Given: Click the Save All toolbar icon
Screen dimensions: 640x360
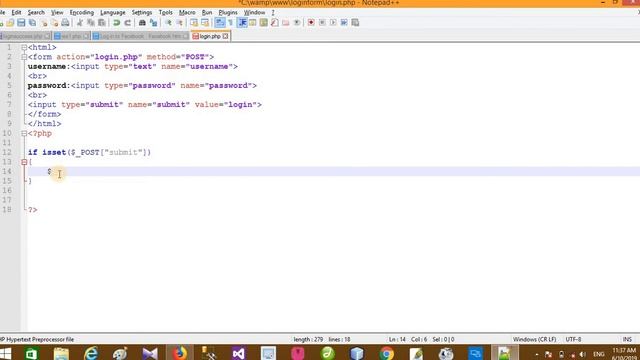Looking at the screenshot, I should pyautogui.click(x=32, y=22).
